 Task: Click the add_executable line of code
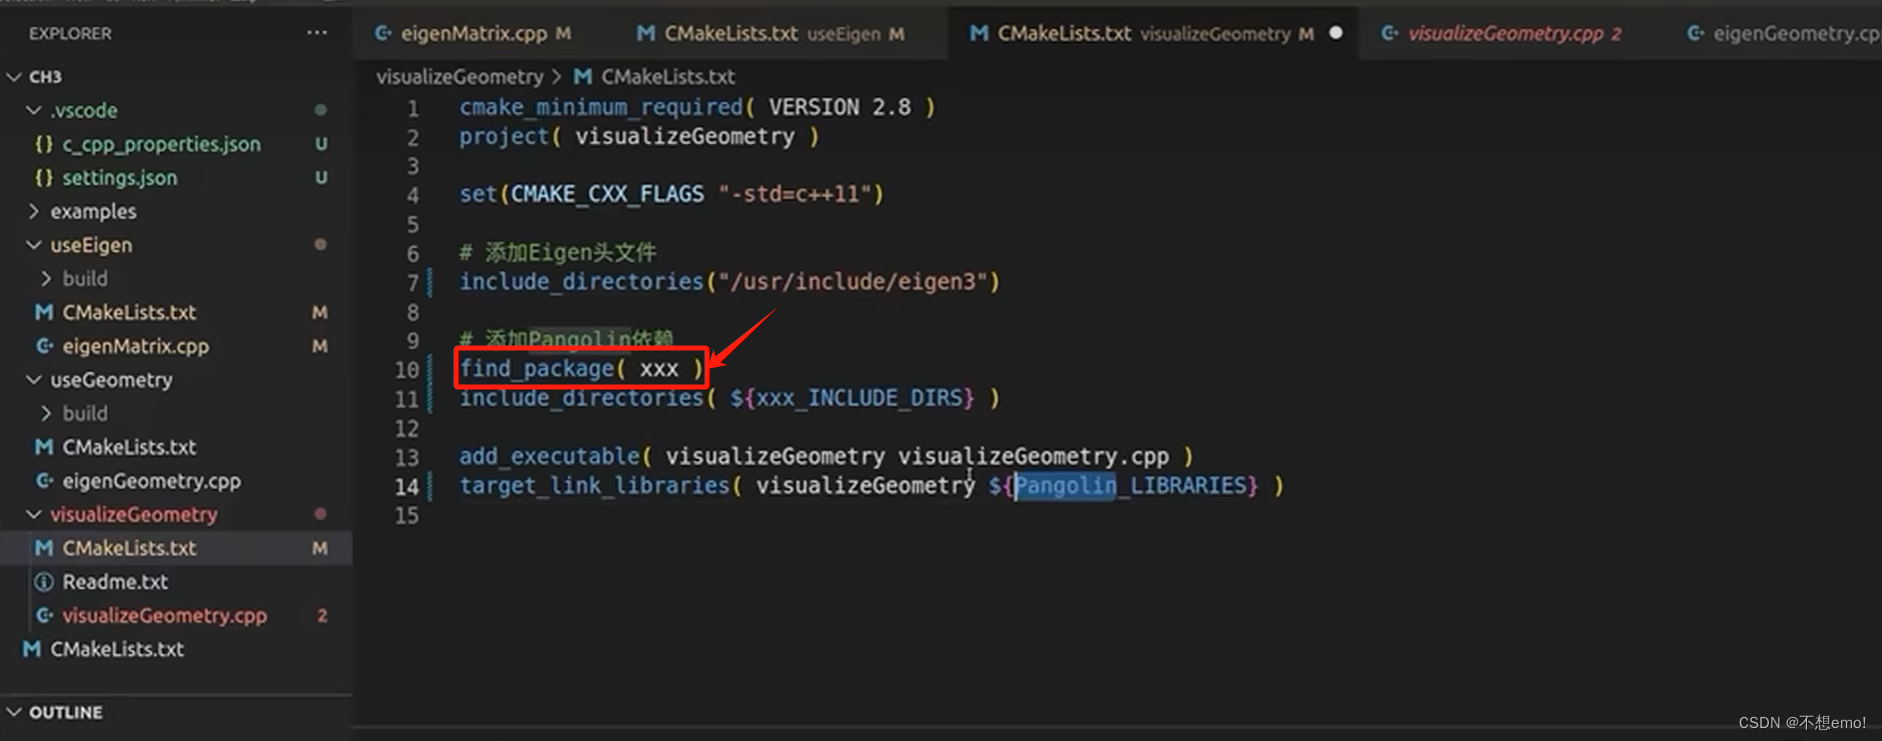pos(826,457)
